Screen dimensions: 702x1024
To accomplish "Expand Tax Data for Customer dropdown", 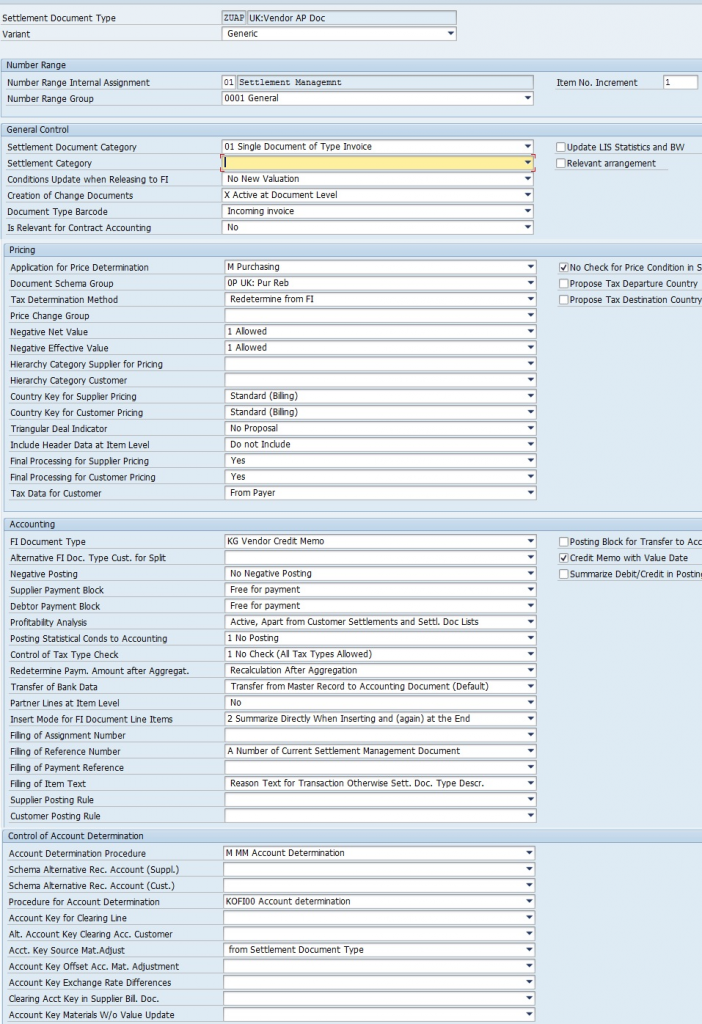I will pos(380,492).
